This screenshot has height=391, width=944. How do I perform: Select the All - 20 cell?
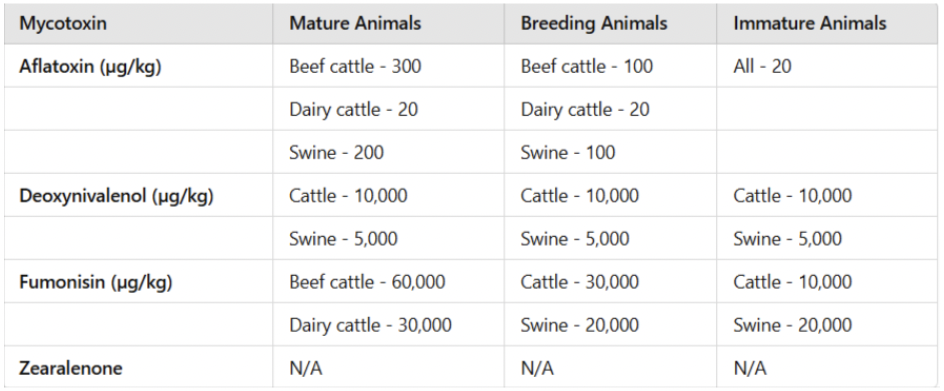click(762, 66)
